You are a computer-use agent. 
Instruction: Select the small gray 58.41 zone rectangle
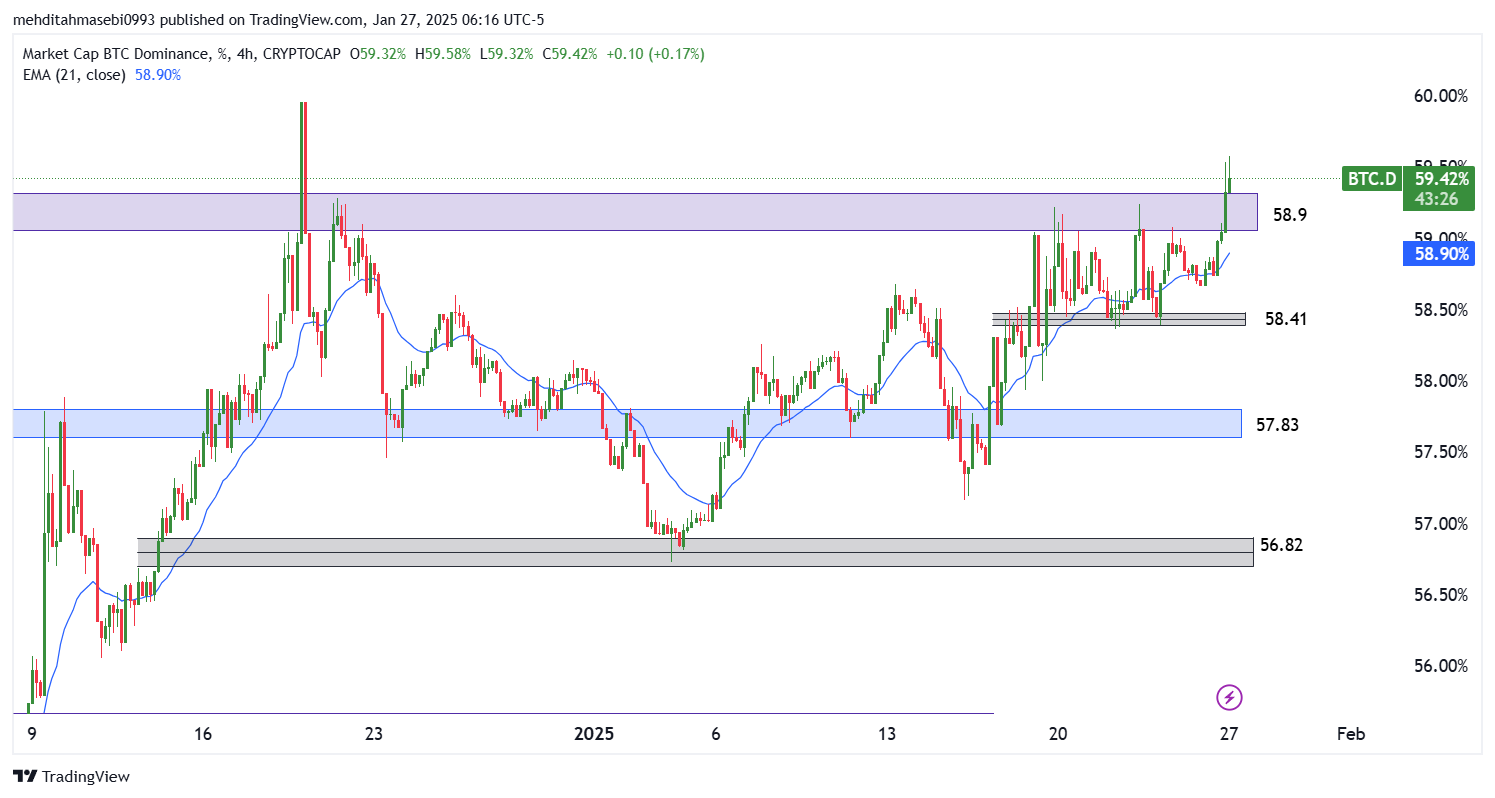(1119, 319)
